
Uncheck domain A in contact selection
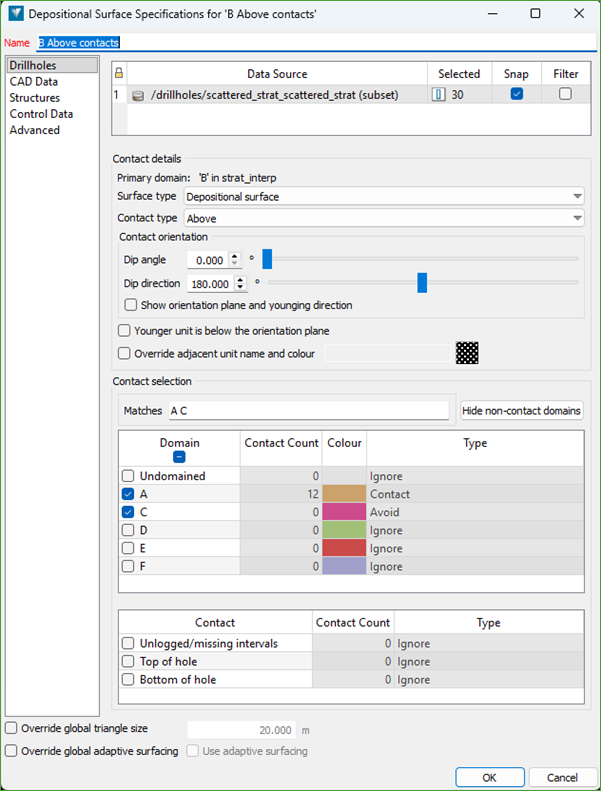tap(127, 494)
